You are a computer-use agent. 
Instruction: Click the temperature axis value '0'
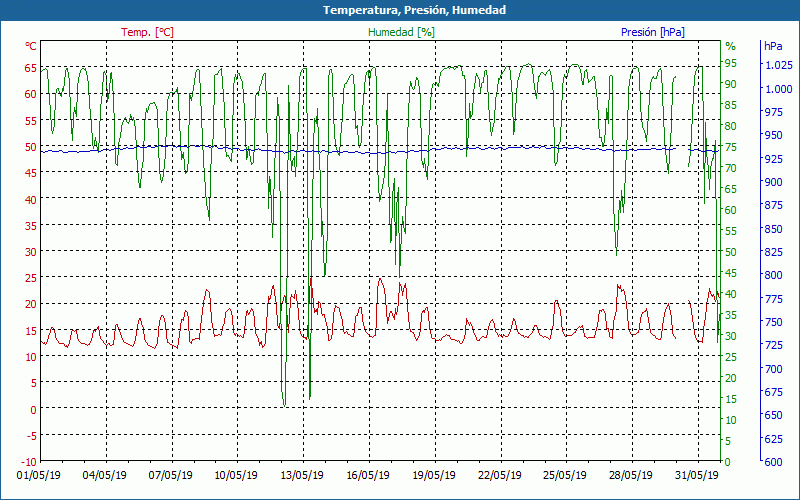[x=34, y=409]
